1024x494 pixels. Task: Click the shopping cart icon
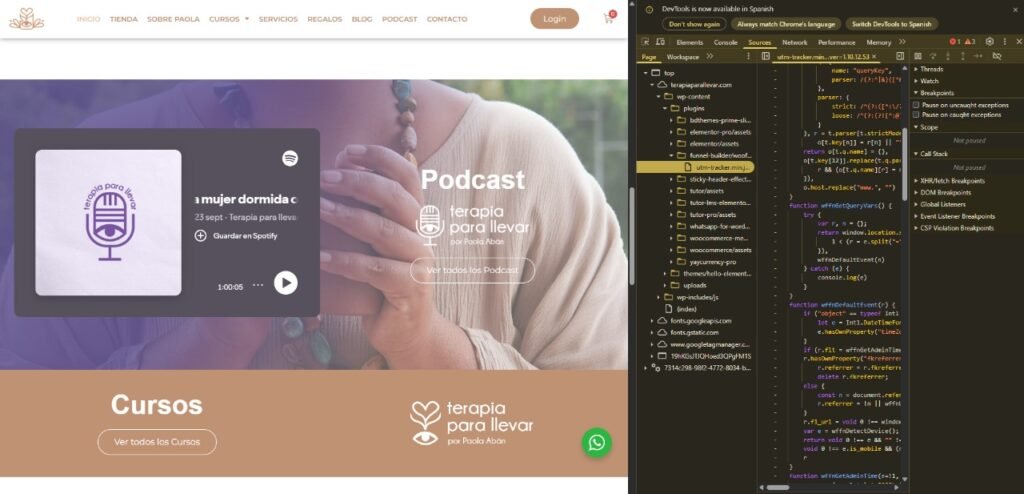[x=609, y=18]
